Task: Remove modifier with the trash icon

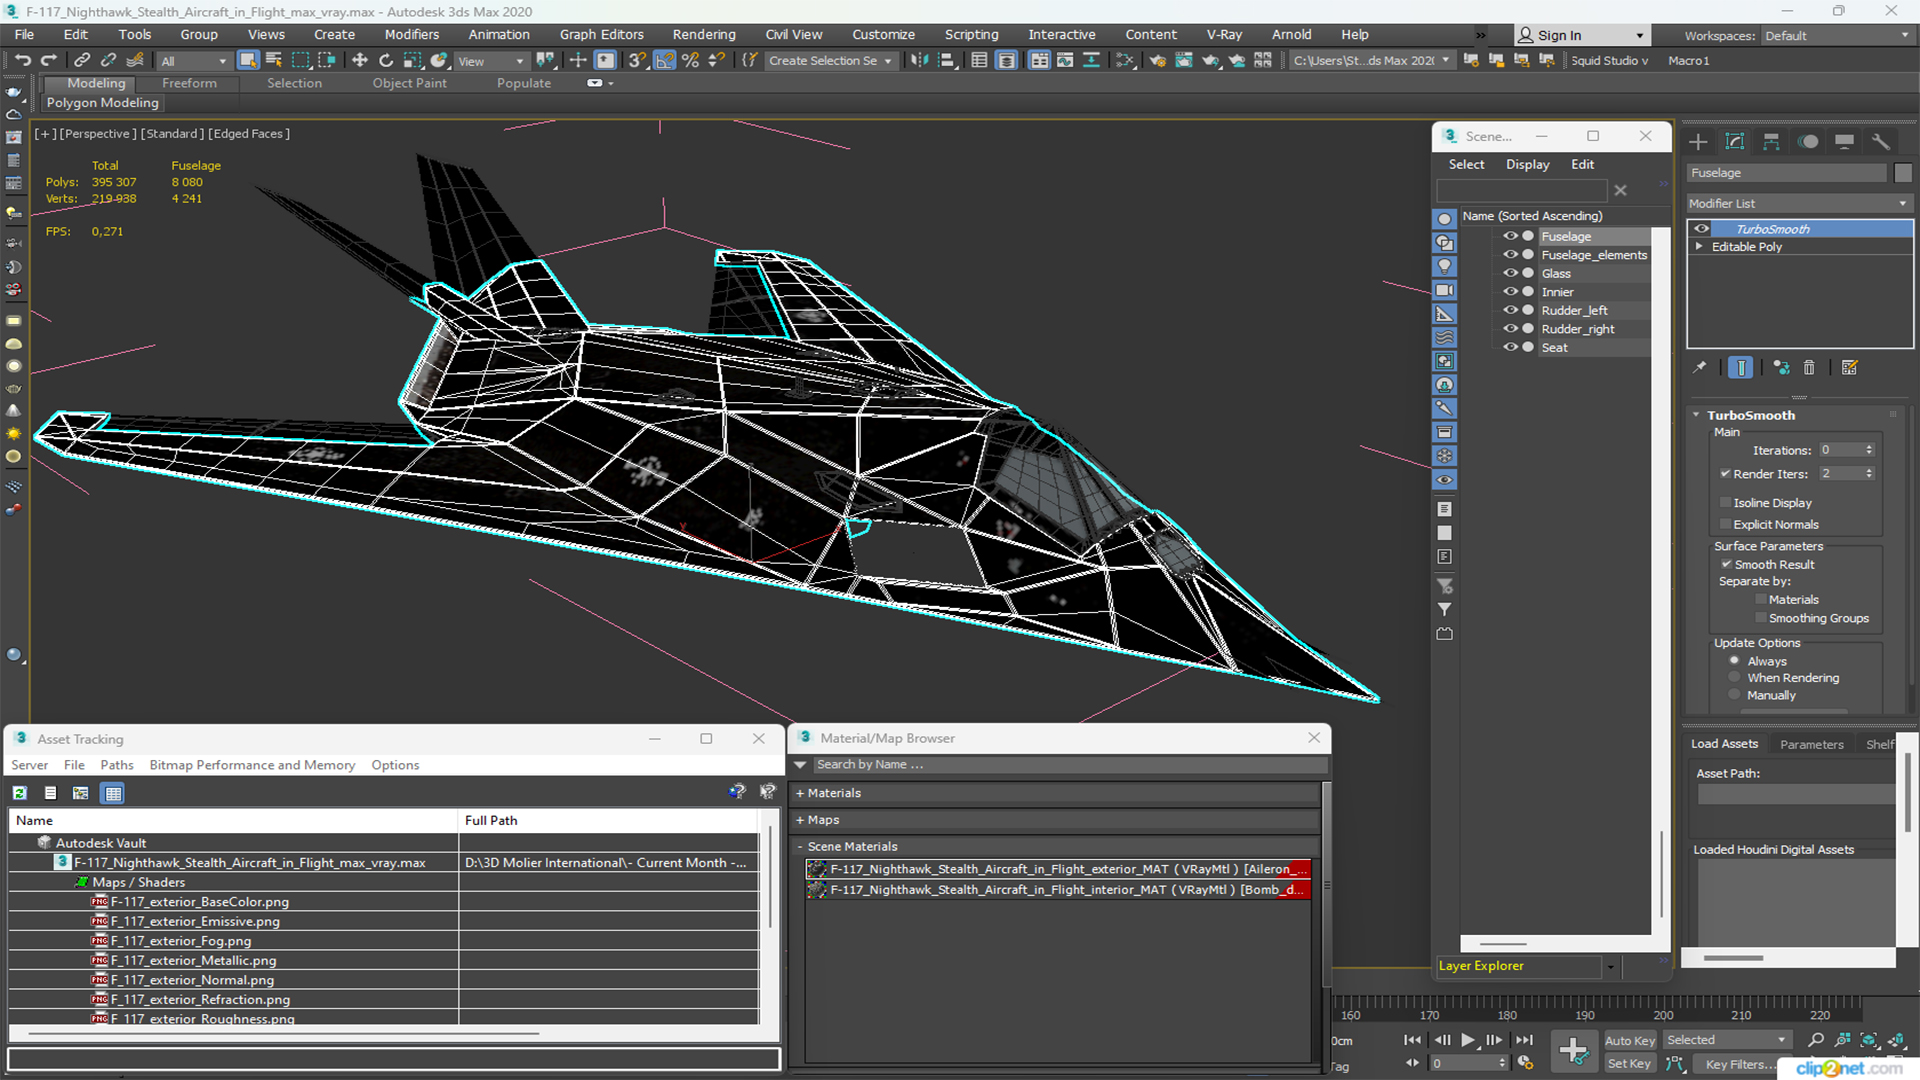Action: click(1809, 368)
